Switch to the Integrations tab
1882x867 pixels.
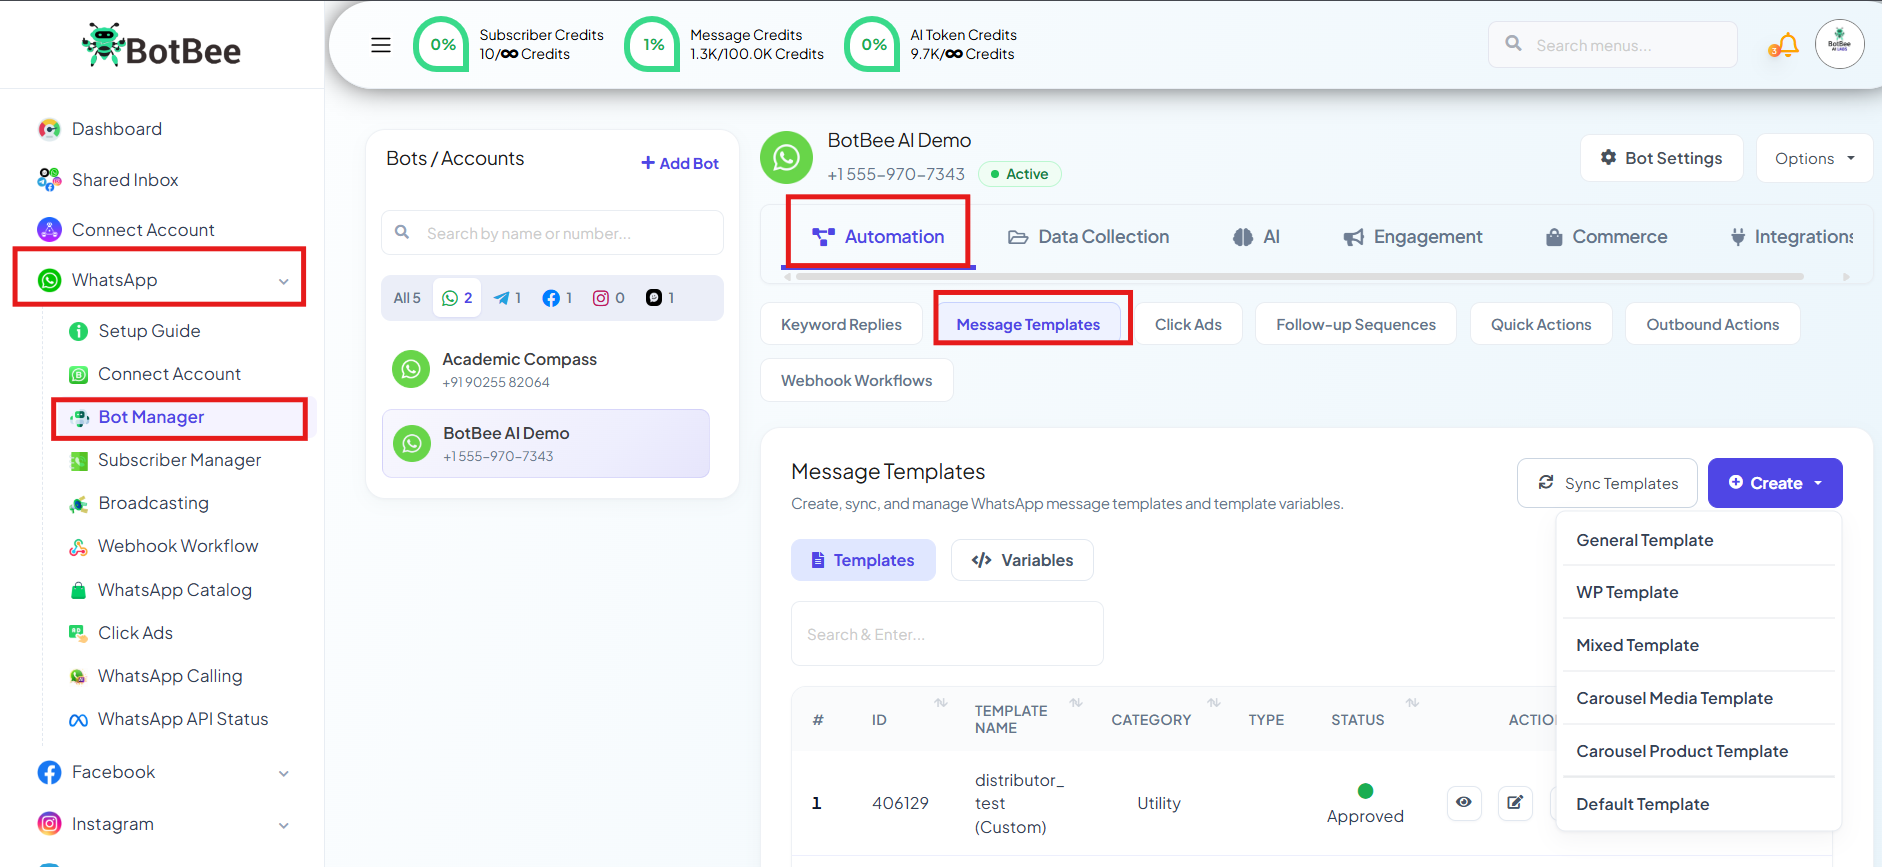coord(1792,237)
